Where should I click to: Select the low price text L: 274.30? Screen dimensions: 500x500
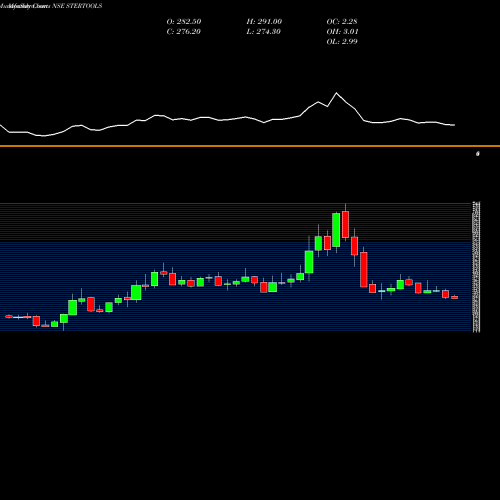(263, 32)
